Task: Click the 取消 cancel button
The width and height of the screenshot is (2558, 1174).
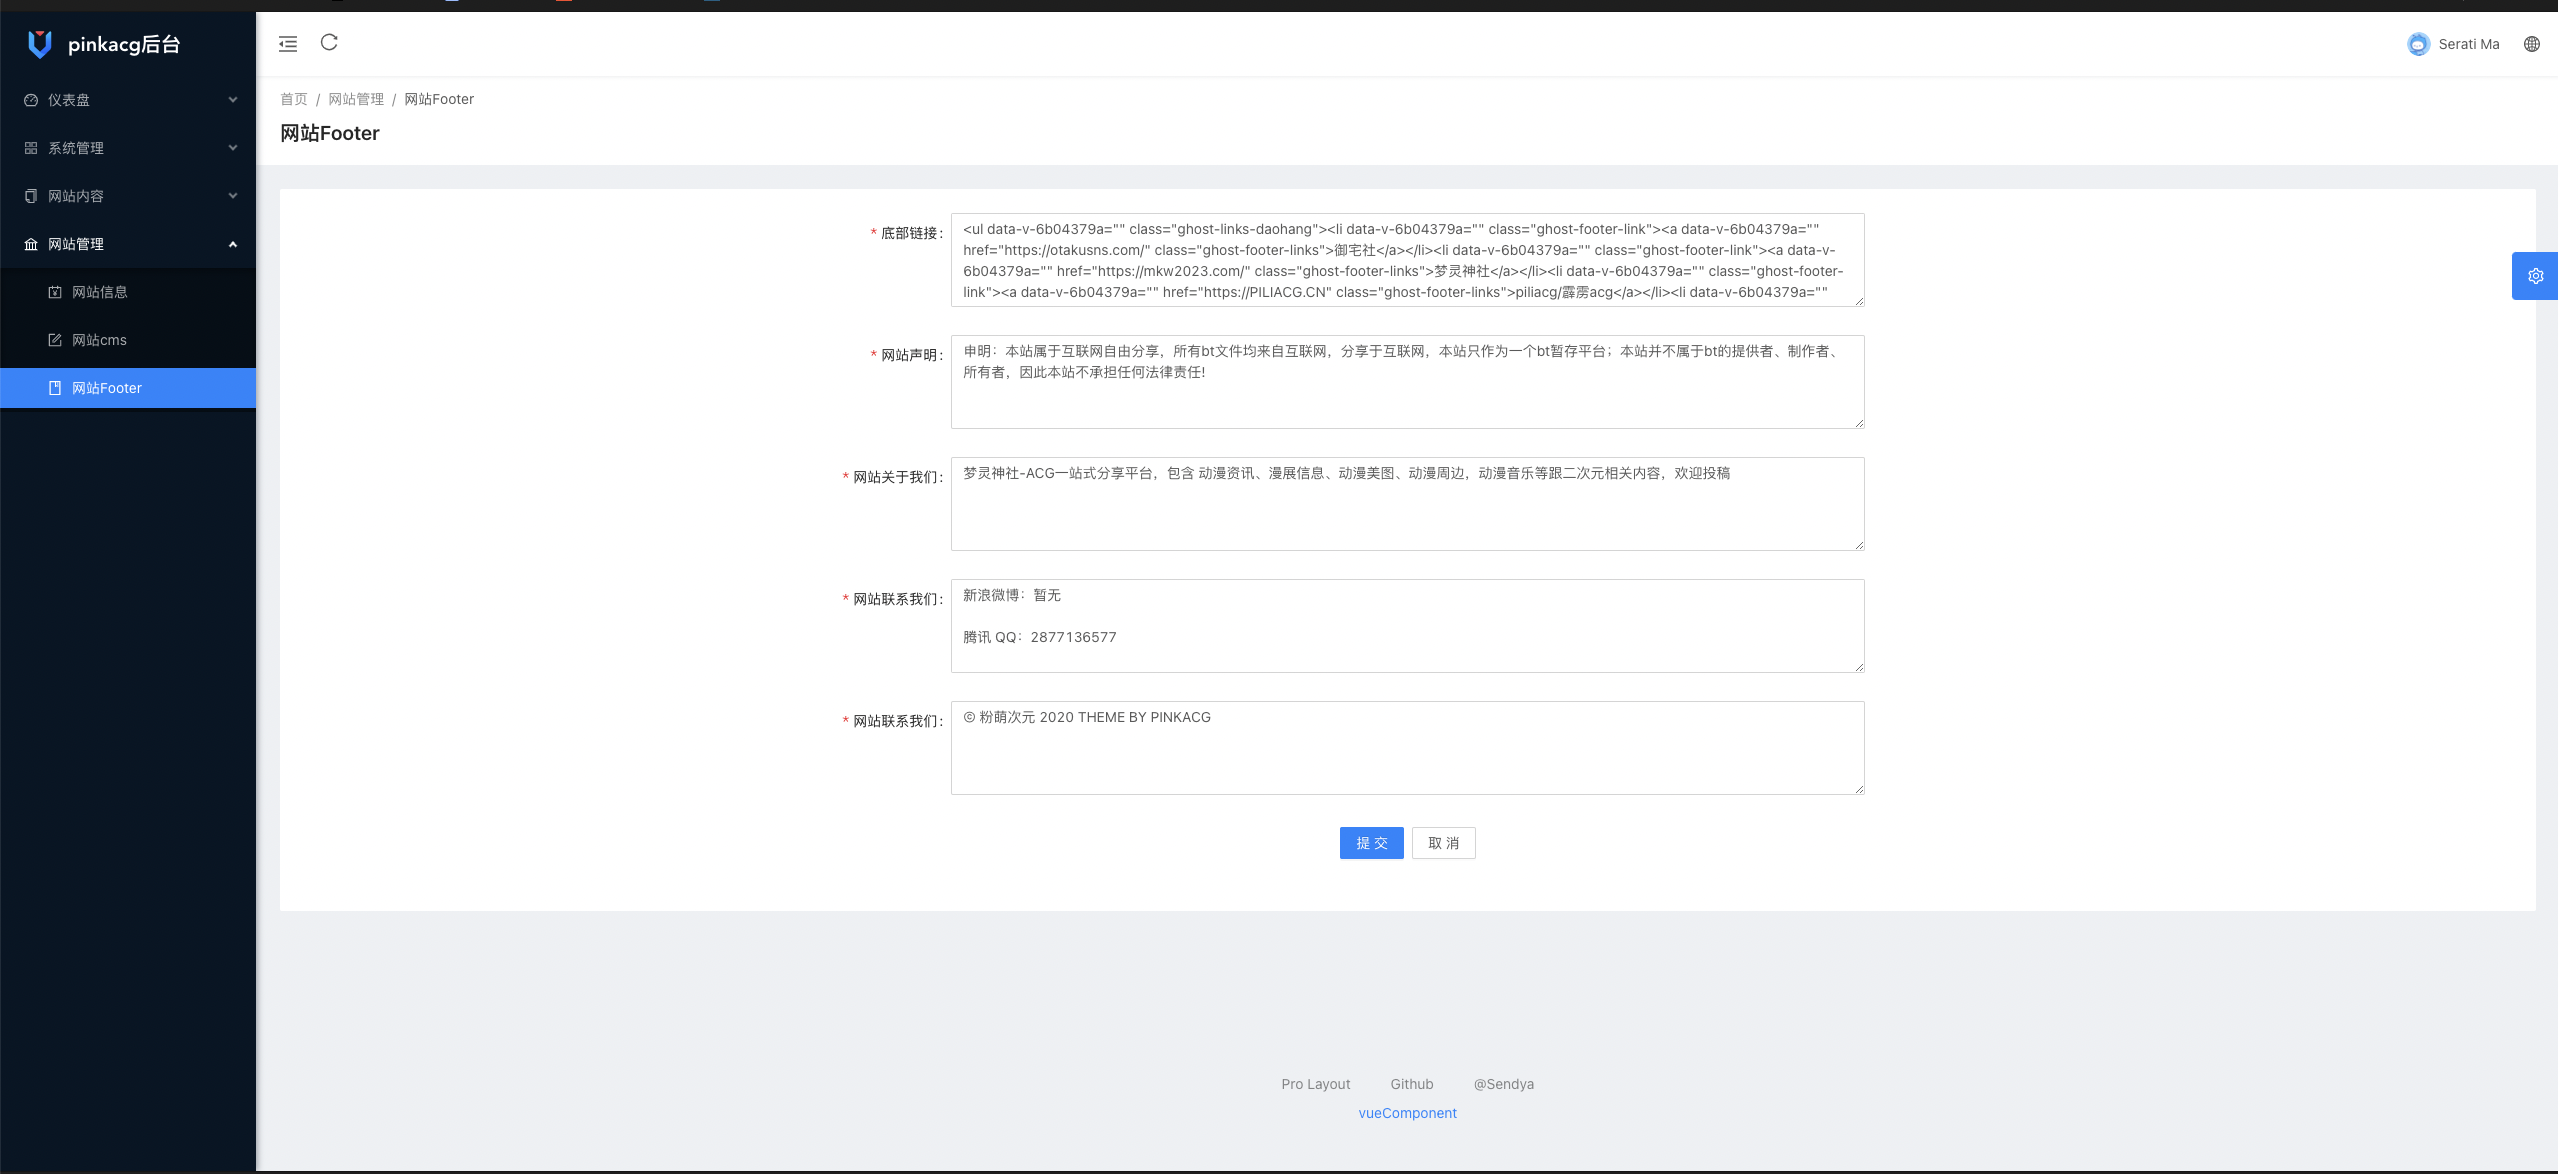Action: coord(1443,843)
